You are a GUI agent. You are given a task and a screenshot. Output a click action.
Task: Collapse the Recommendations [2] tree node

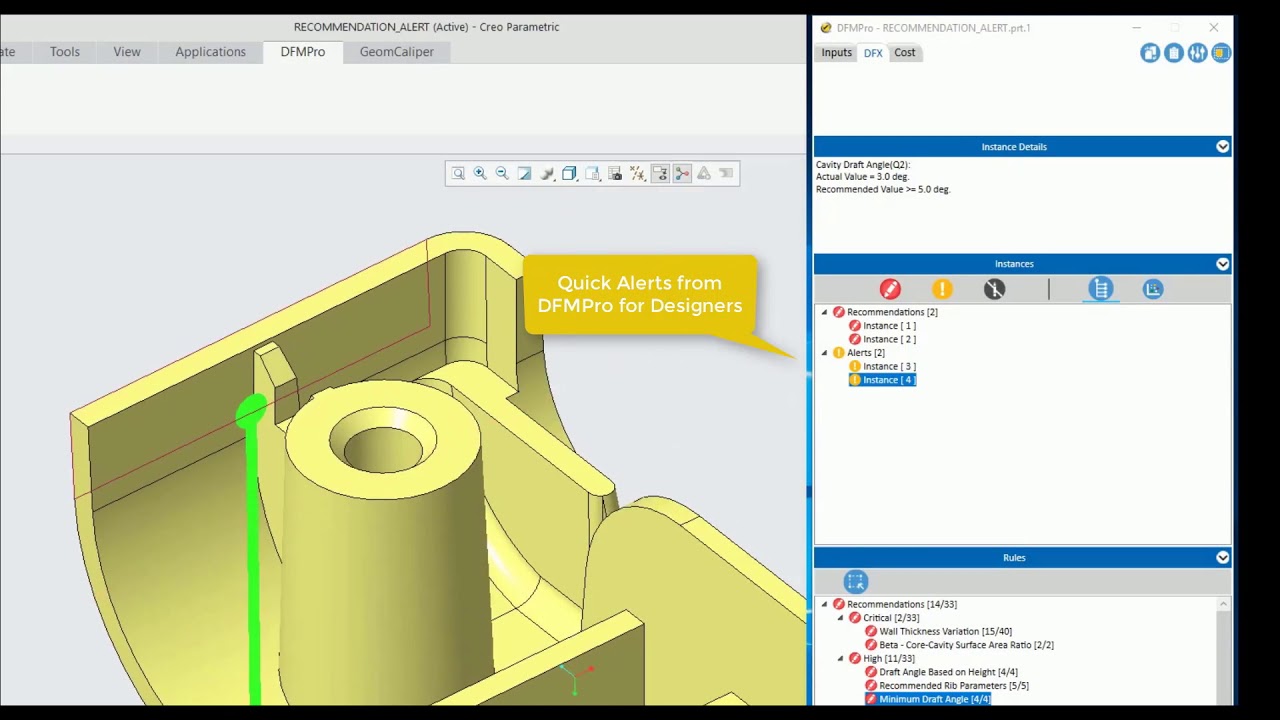(825, 312)
